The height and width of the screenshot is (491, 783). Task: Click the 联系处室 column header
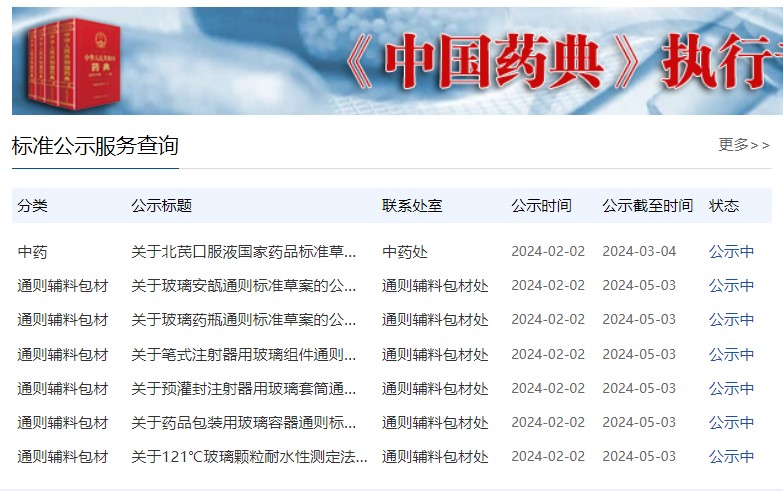412,206
